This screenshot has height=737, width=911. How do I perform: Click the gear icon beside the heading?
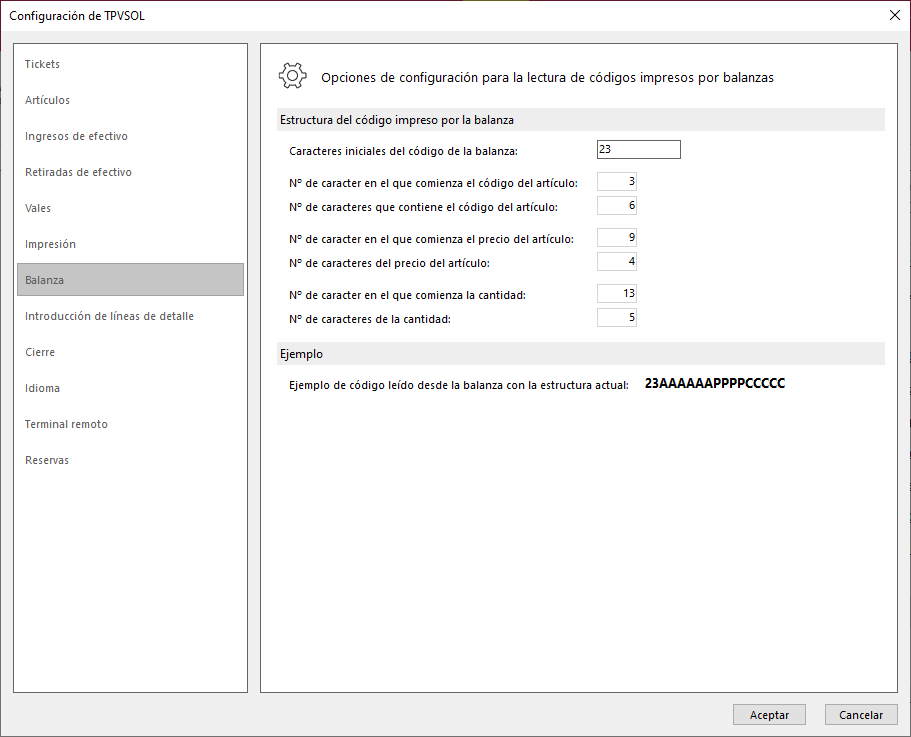(x=292, y=76)
